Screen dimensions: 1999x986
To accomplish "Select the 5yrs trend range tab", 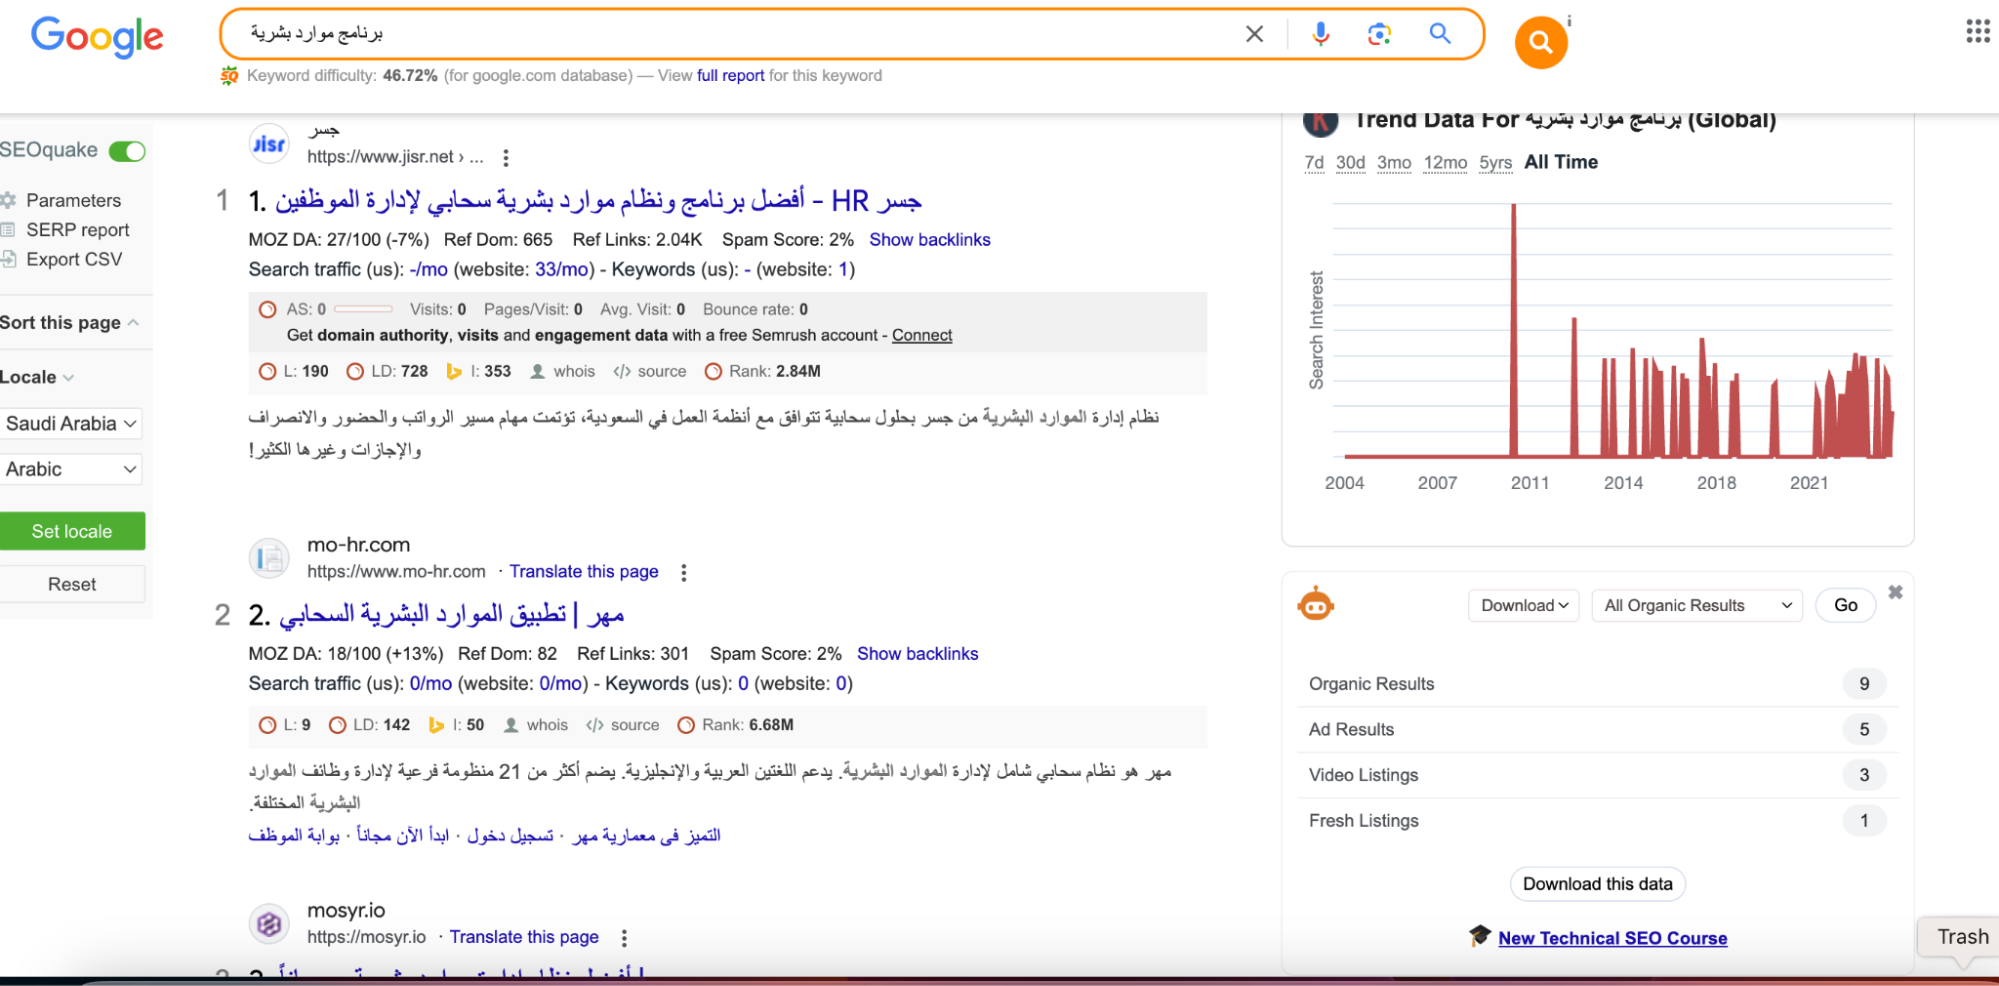I will 1495,163.
